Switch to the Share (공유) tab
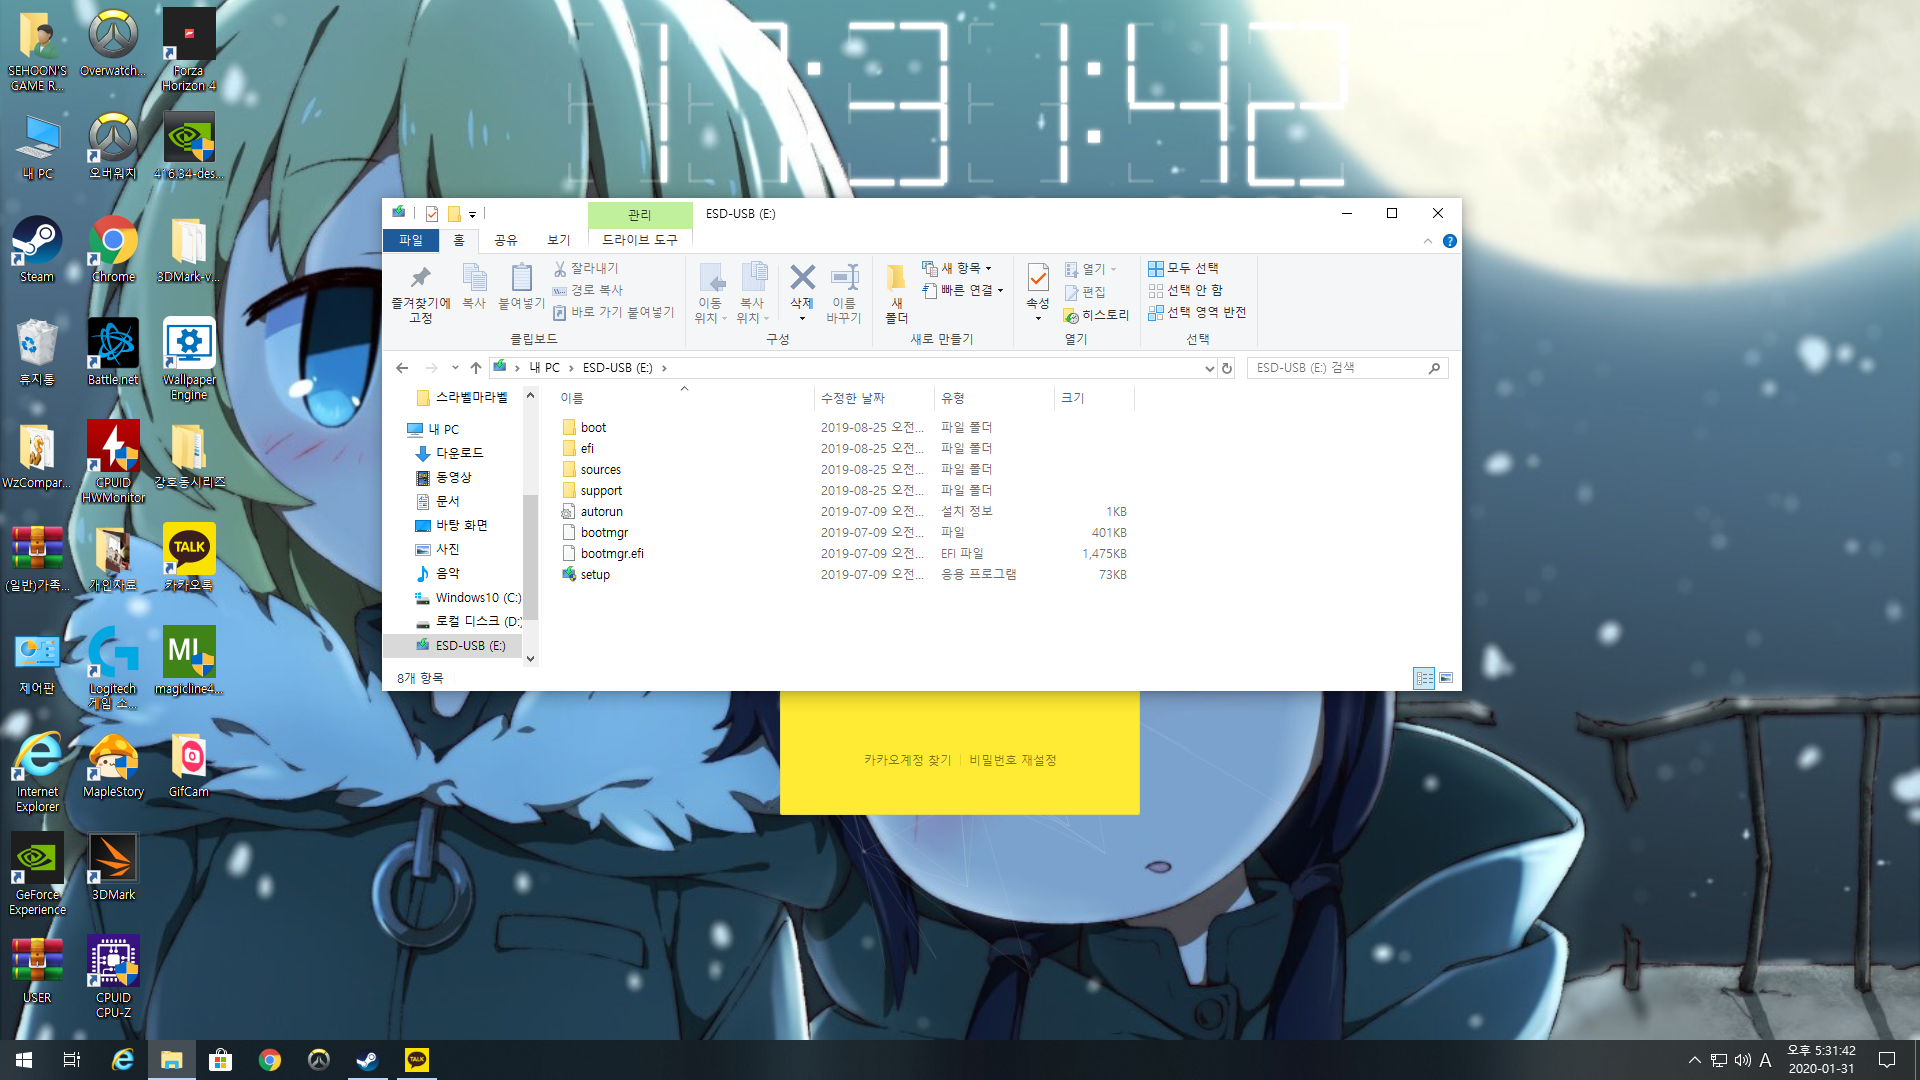Image resolution: width=1920 pixels, height=1080 pixels. (506, 240)
